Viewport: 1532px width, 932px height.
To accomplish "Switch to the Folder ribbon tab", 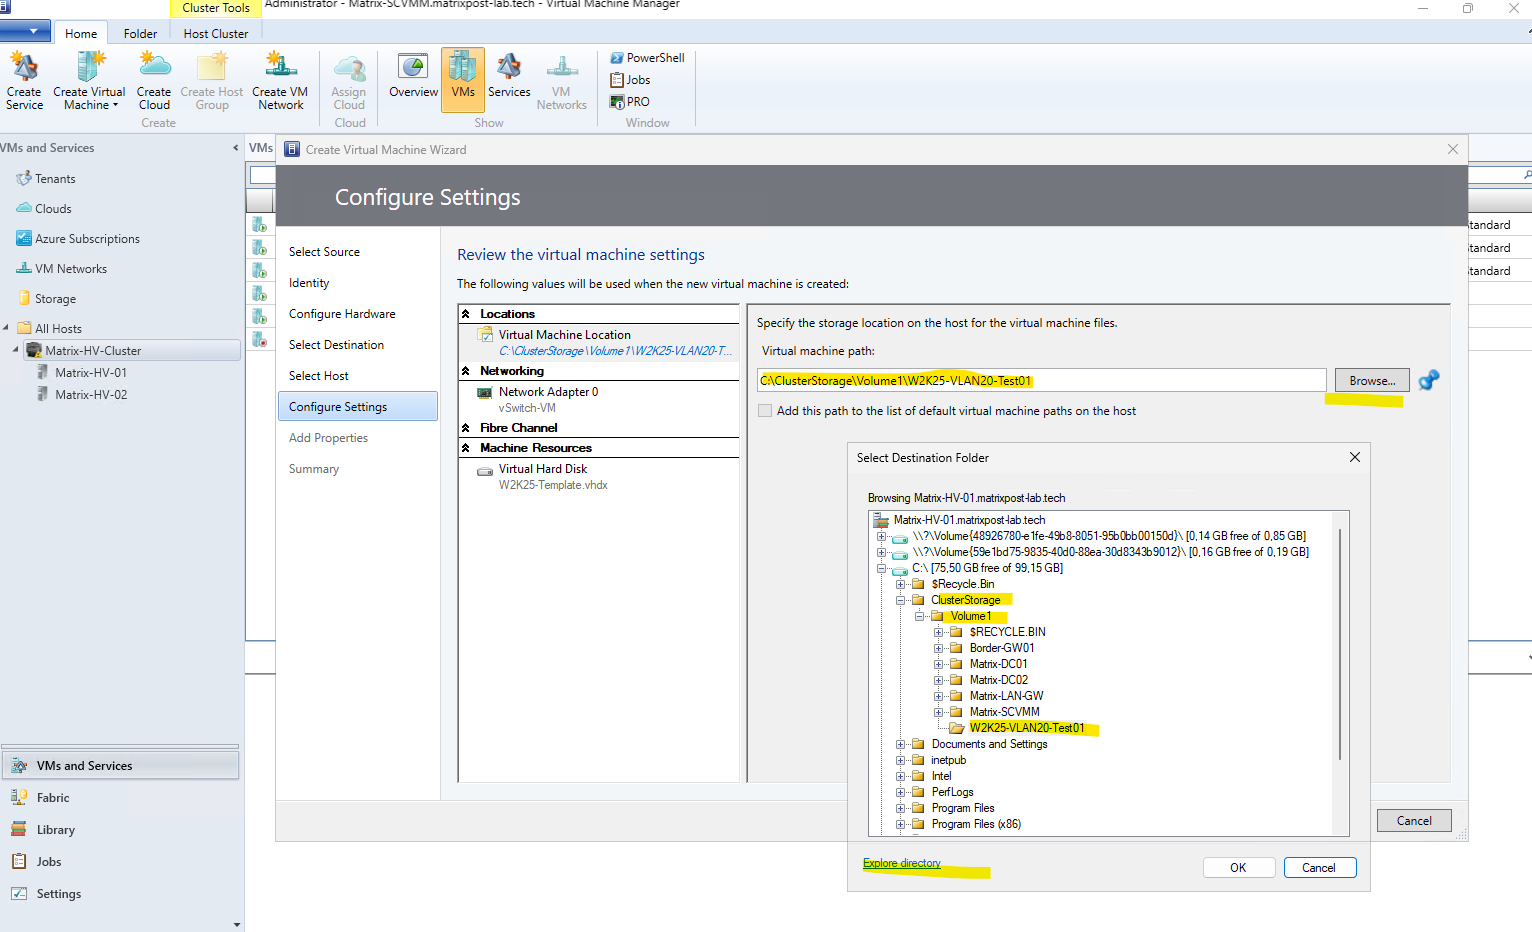I will (x=140, y=33).
